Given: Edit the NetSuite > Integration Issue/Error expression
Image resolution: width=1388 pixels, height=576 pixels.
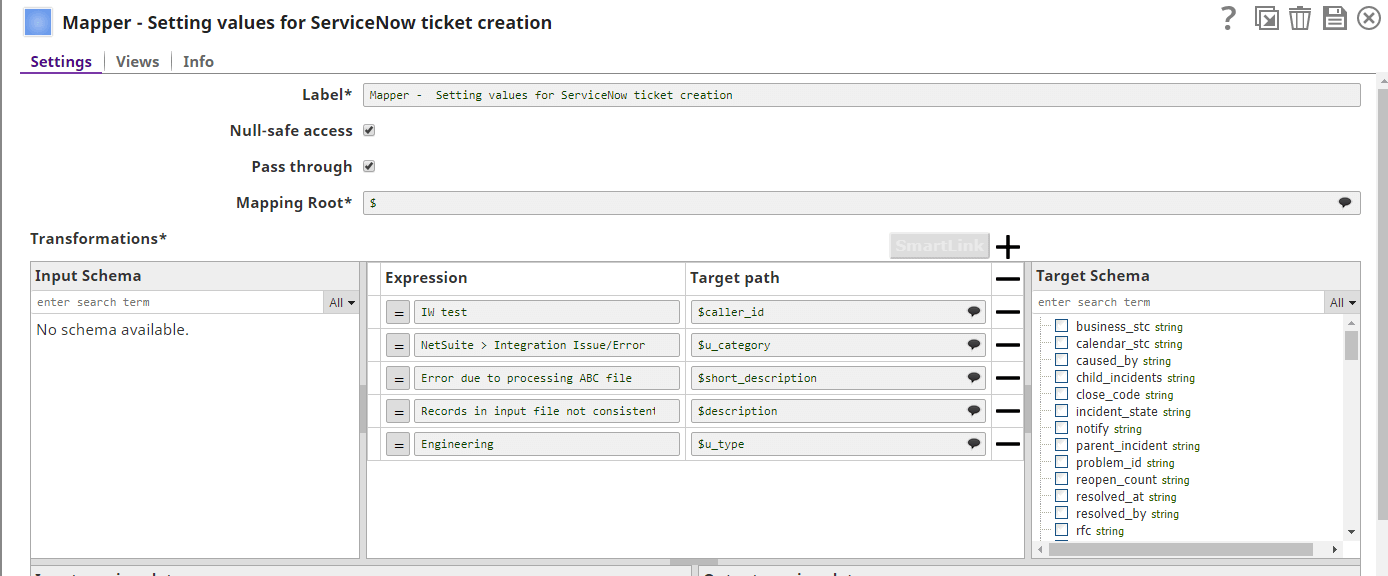Looking at the screenshot, I should (x=546, y=346).
